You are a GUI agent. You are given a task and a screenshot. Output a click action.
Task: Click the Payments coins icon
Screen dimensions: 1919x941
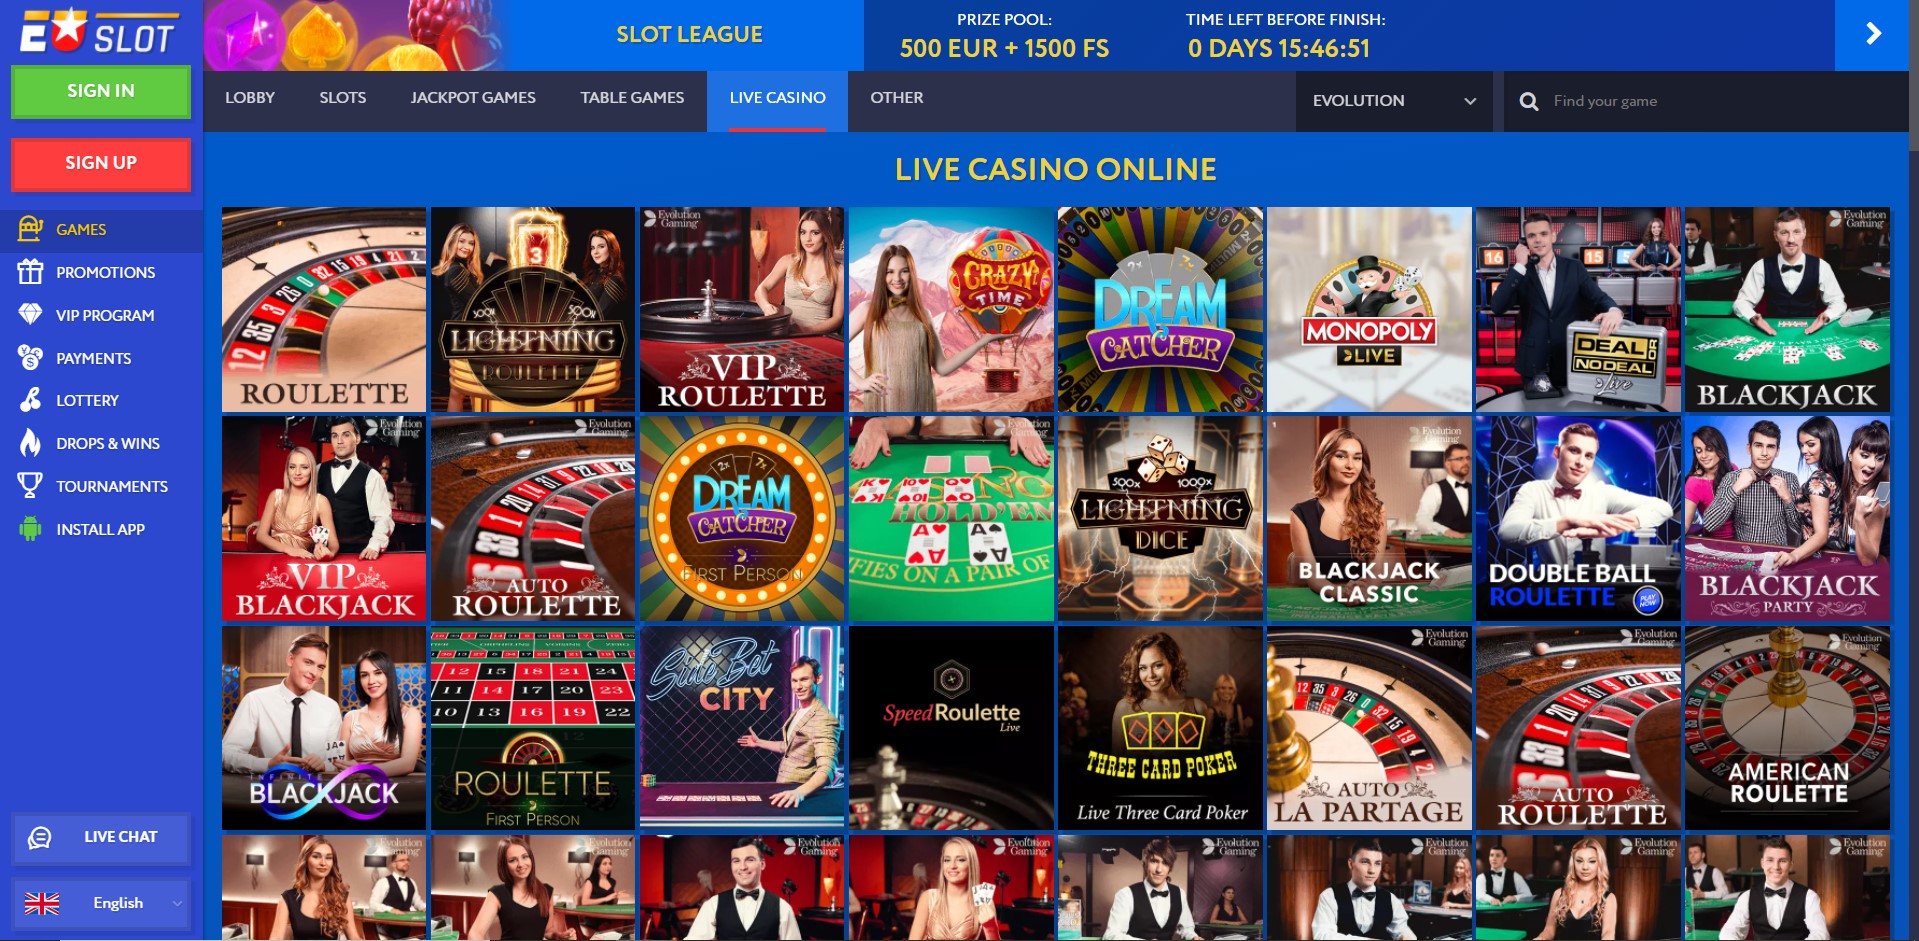pos(30,358)
